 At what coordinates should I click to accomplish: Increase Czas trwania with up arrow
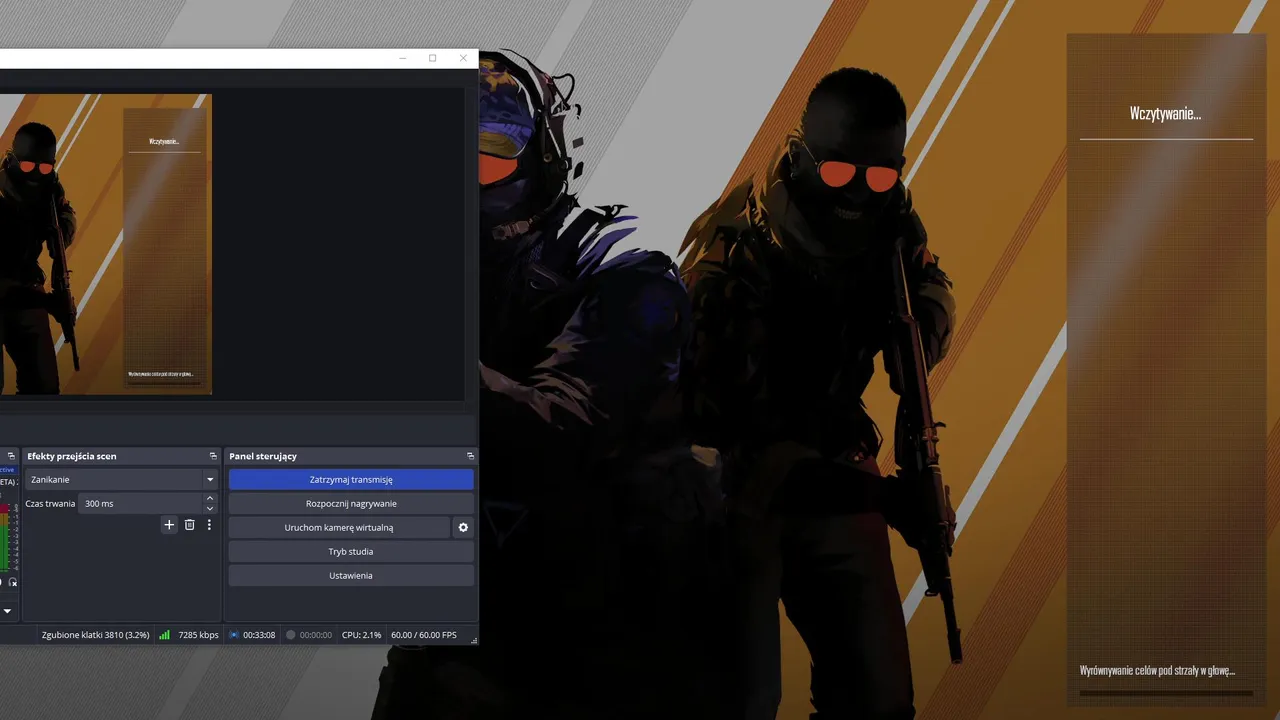210,498
